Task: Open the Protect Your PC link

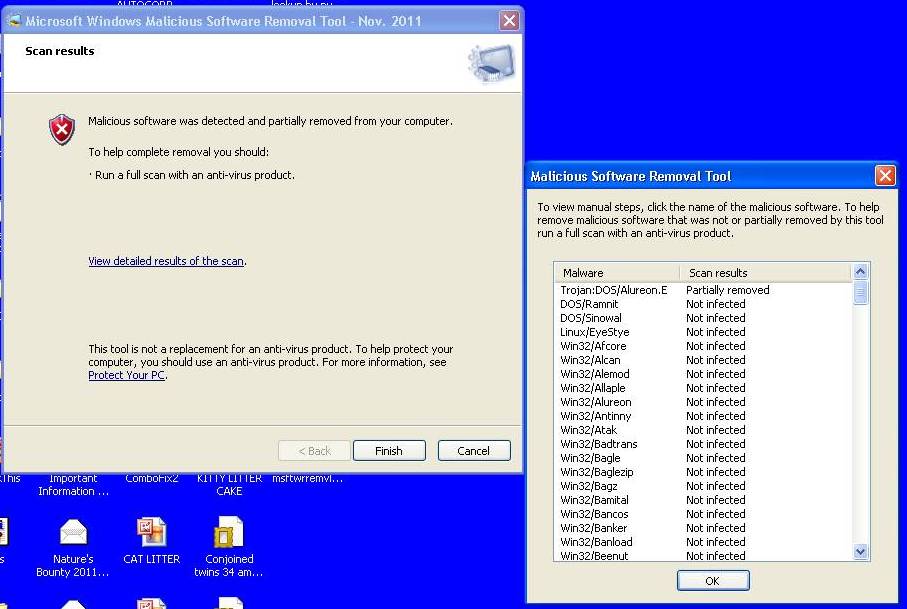Action: [x=126, y=375]
